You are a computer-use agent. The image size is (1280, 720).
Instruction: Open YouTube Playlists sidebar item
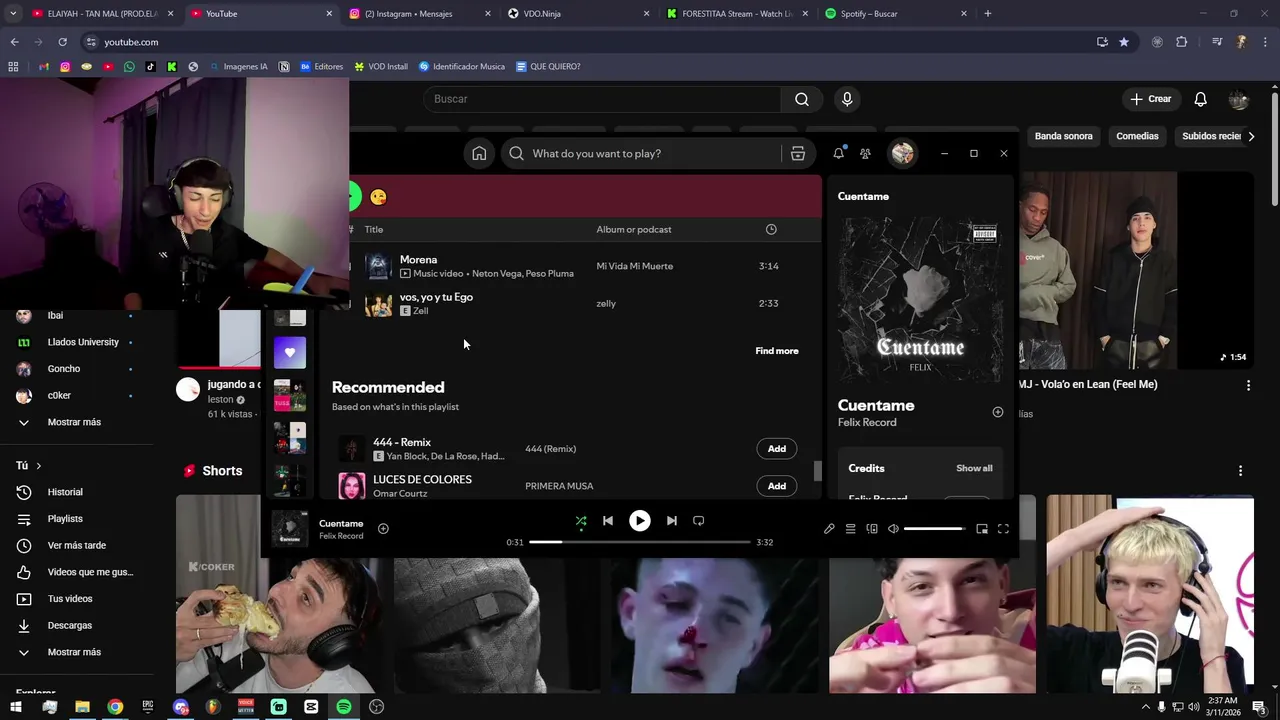pyautogui.click(x=65, y=519)
